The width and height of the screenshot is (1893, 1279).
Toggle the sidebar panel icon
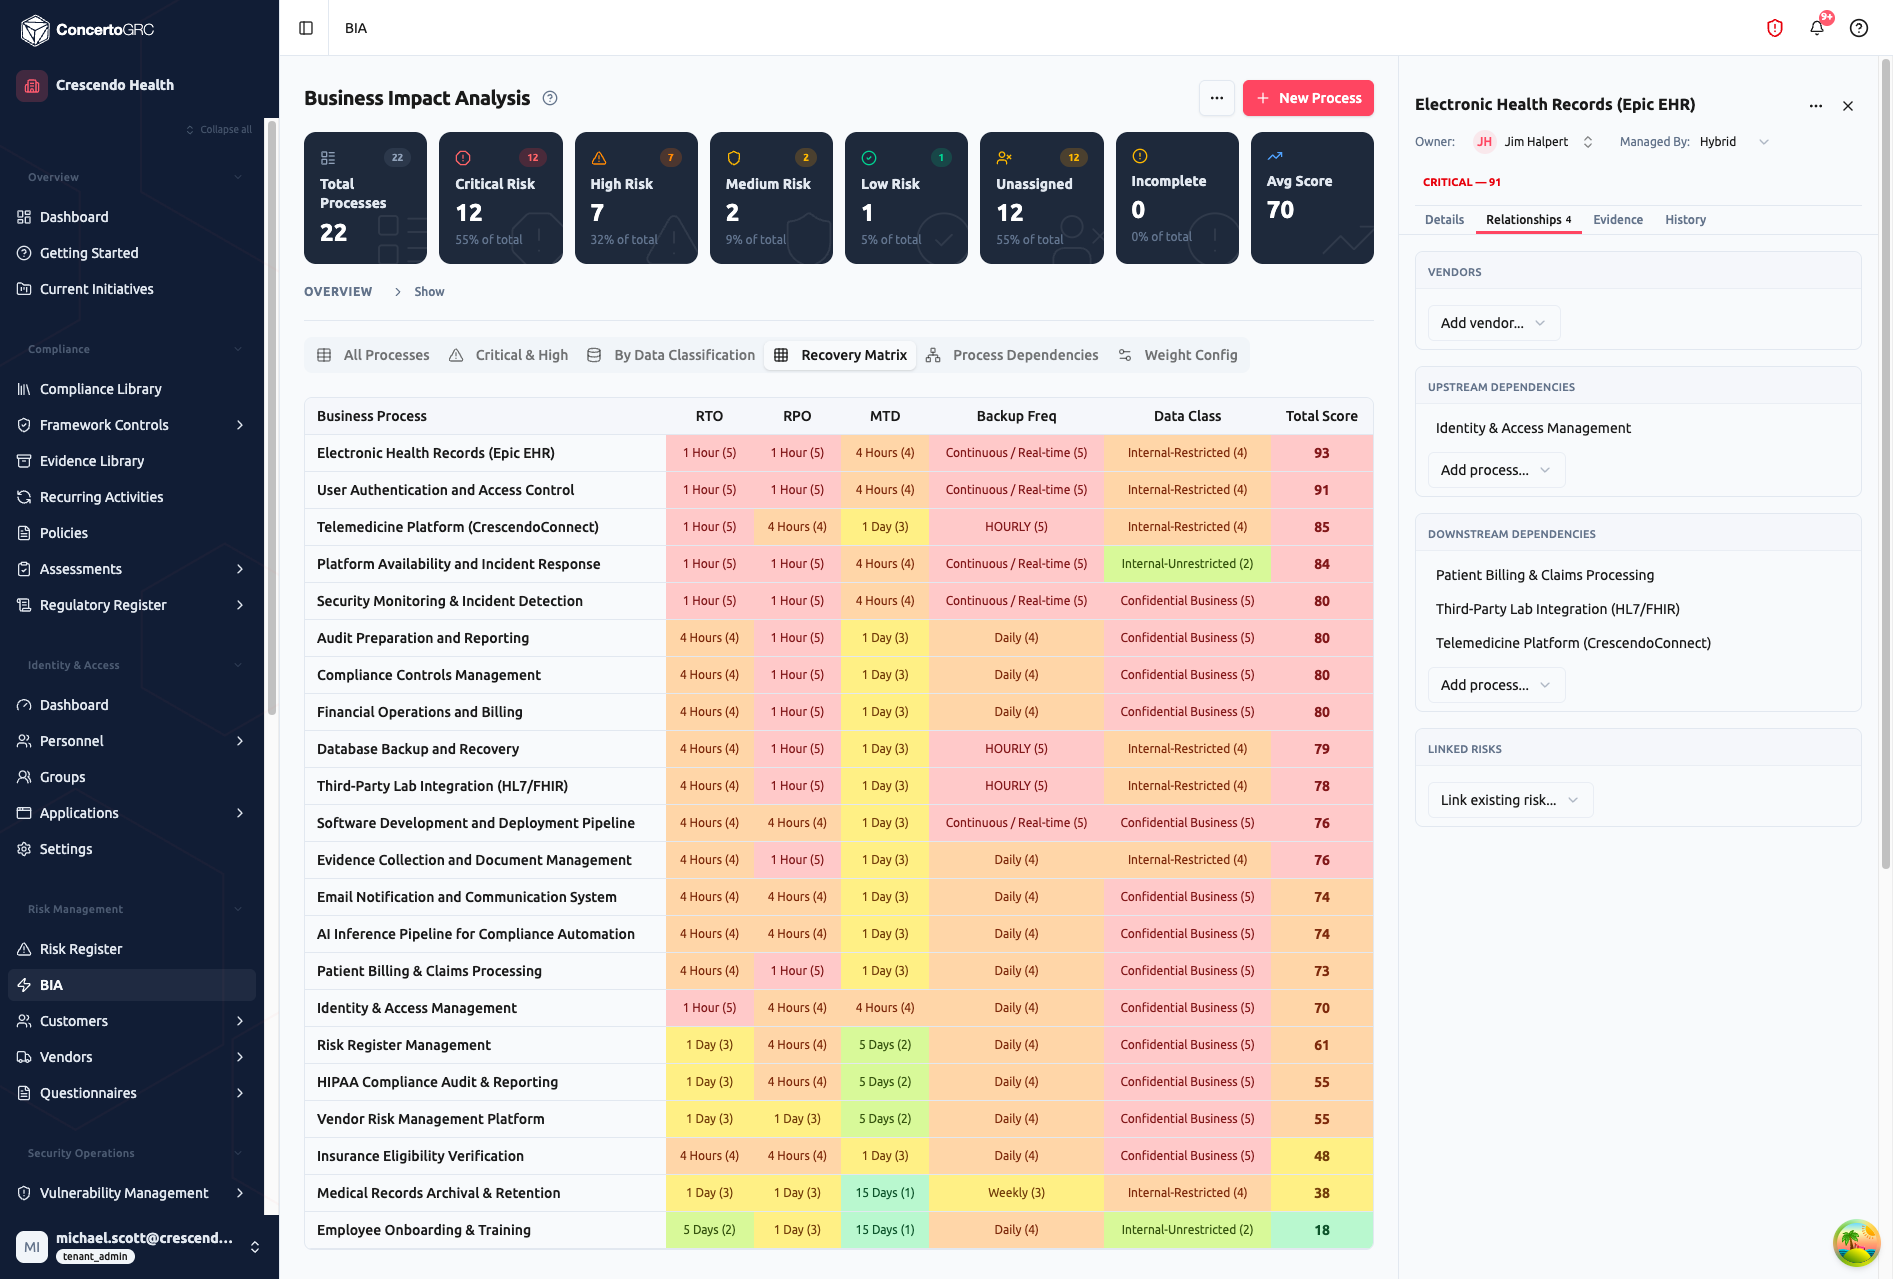[306, 28]
